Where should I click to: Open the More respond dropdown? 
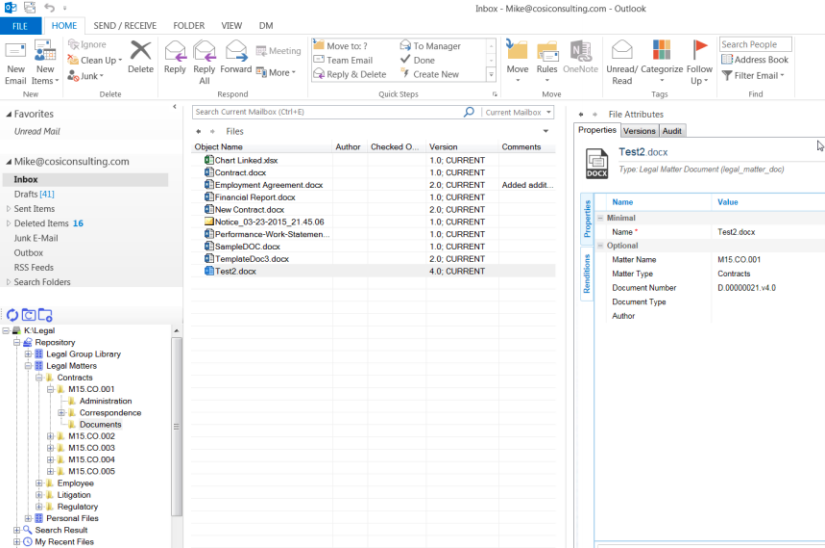[x=276, y=73]
